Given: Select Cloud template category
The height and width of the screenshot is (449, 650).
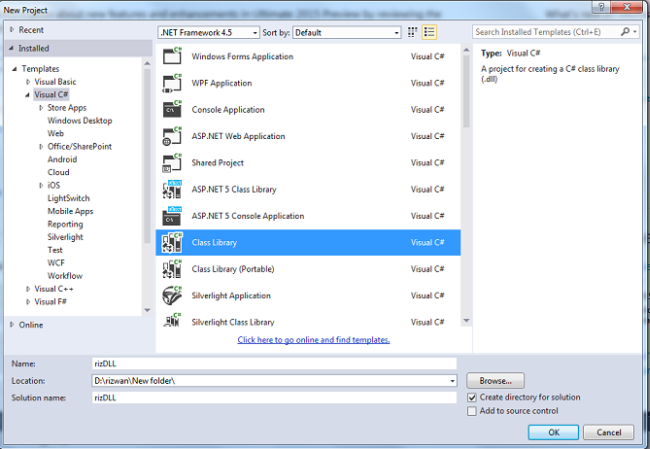Looking at the screenshot, I should click(x=58, y=172).
